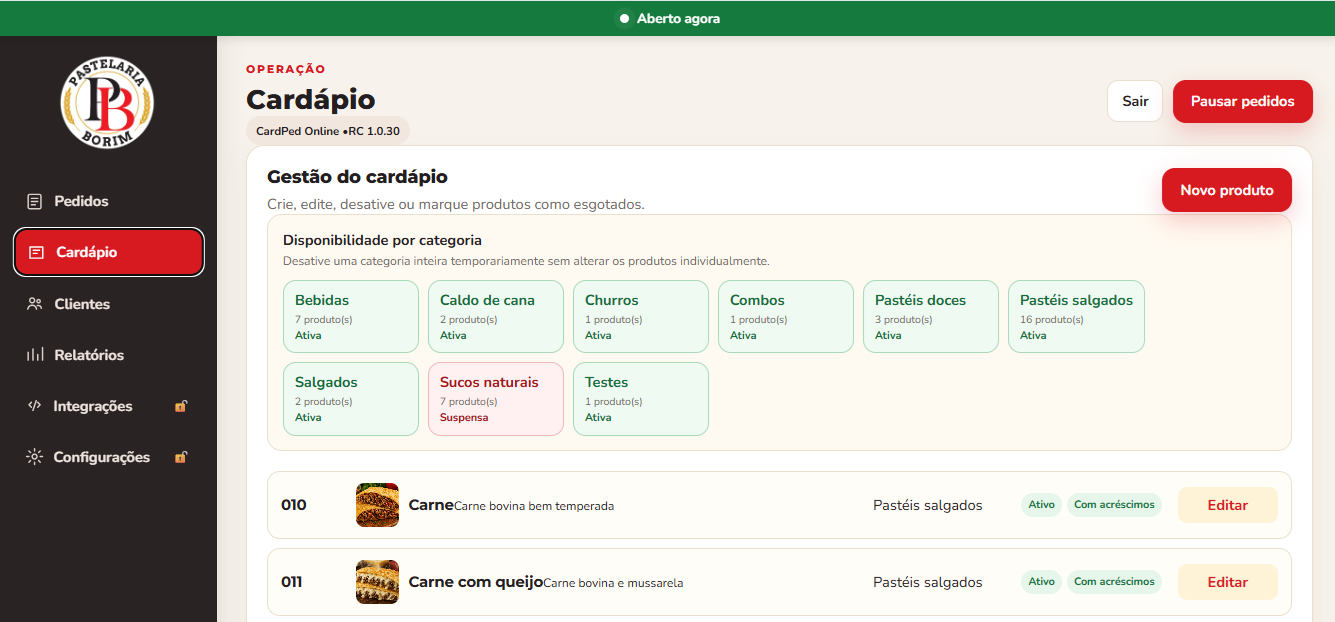The width and height of the screenshot is (1335, 622).
Task: Toggle the Churros category card
Action: pos(641,317)
